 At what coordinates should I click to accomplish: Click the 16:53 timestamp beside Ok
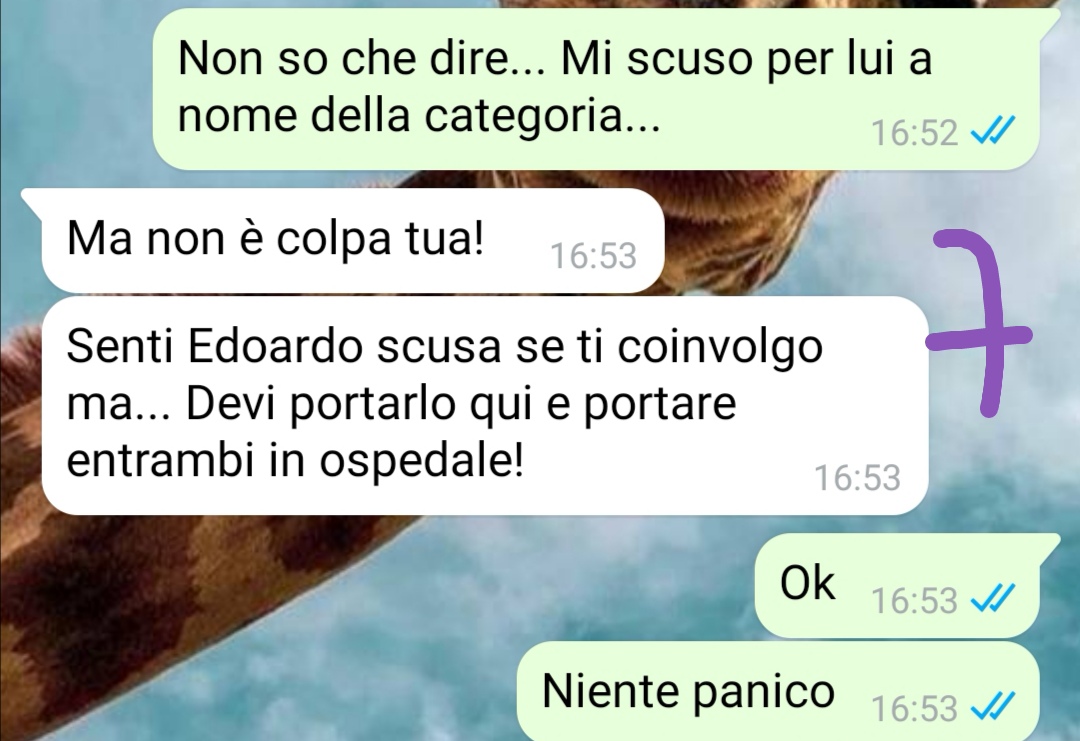(915, 601)
